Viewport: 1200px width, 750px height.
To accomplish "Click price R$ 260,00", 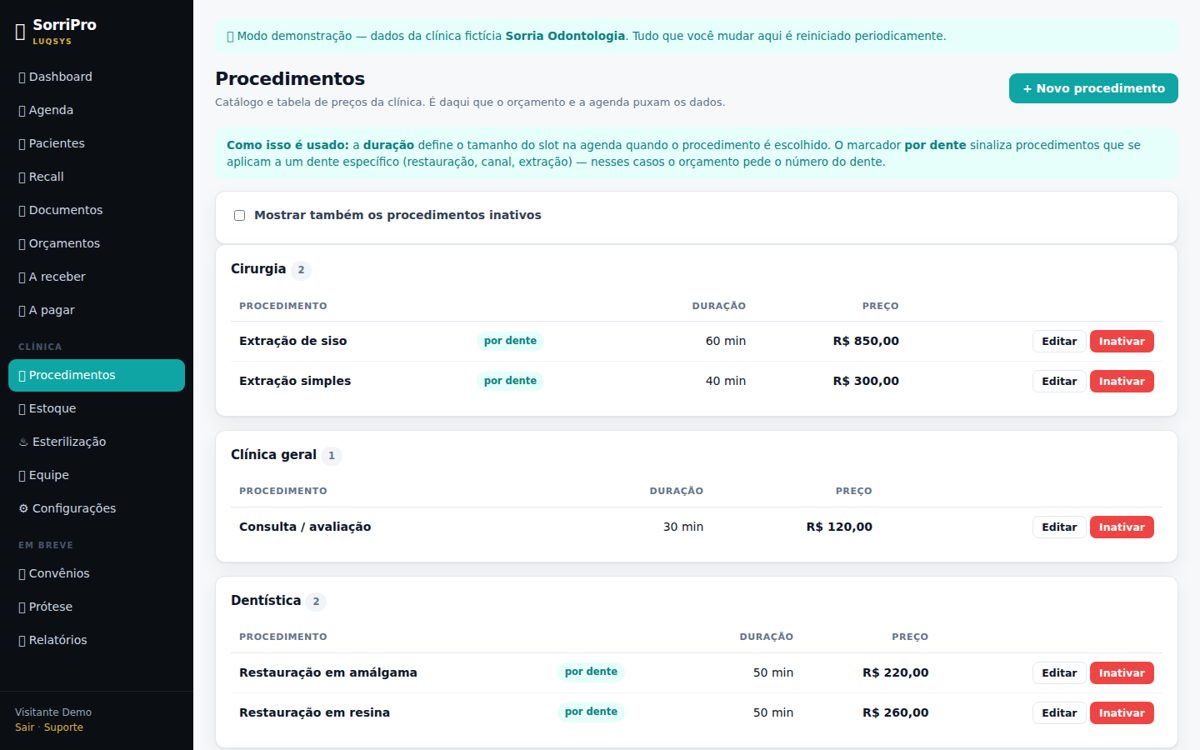I will pyautogui.click(x=895, y=713).
